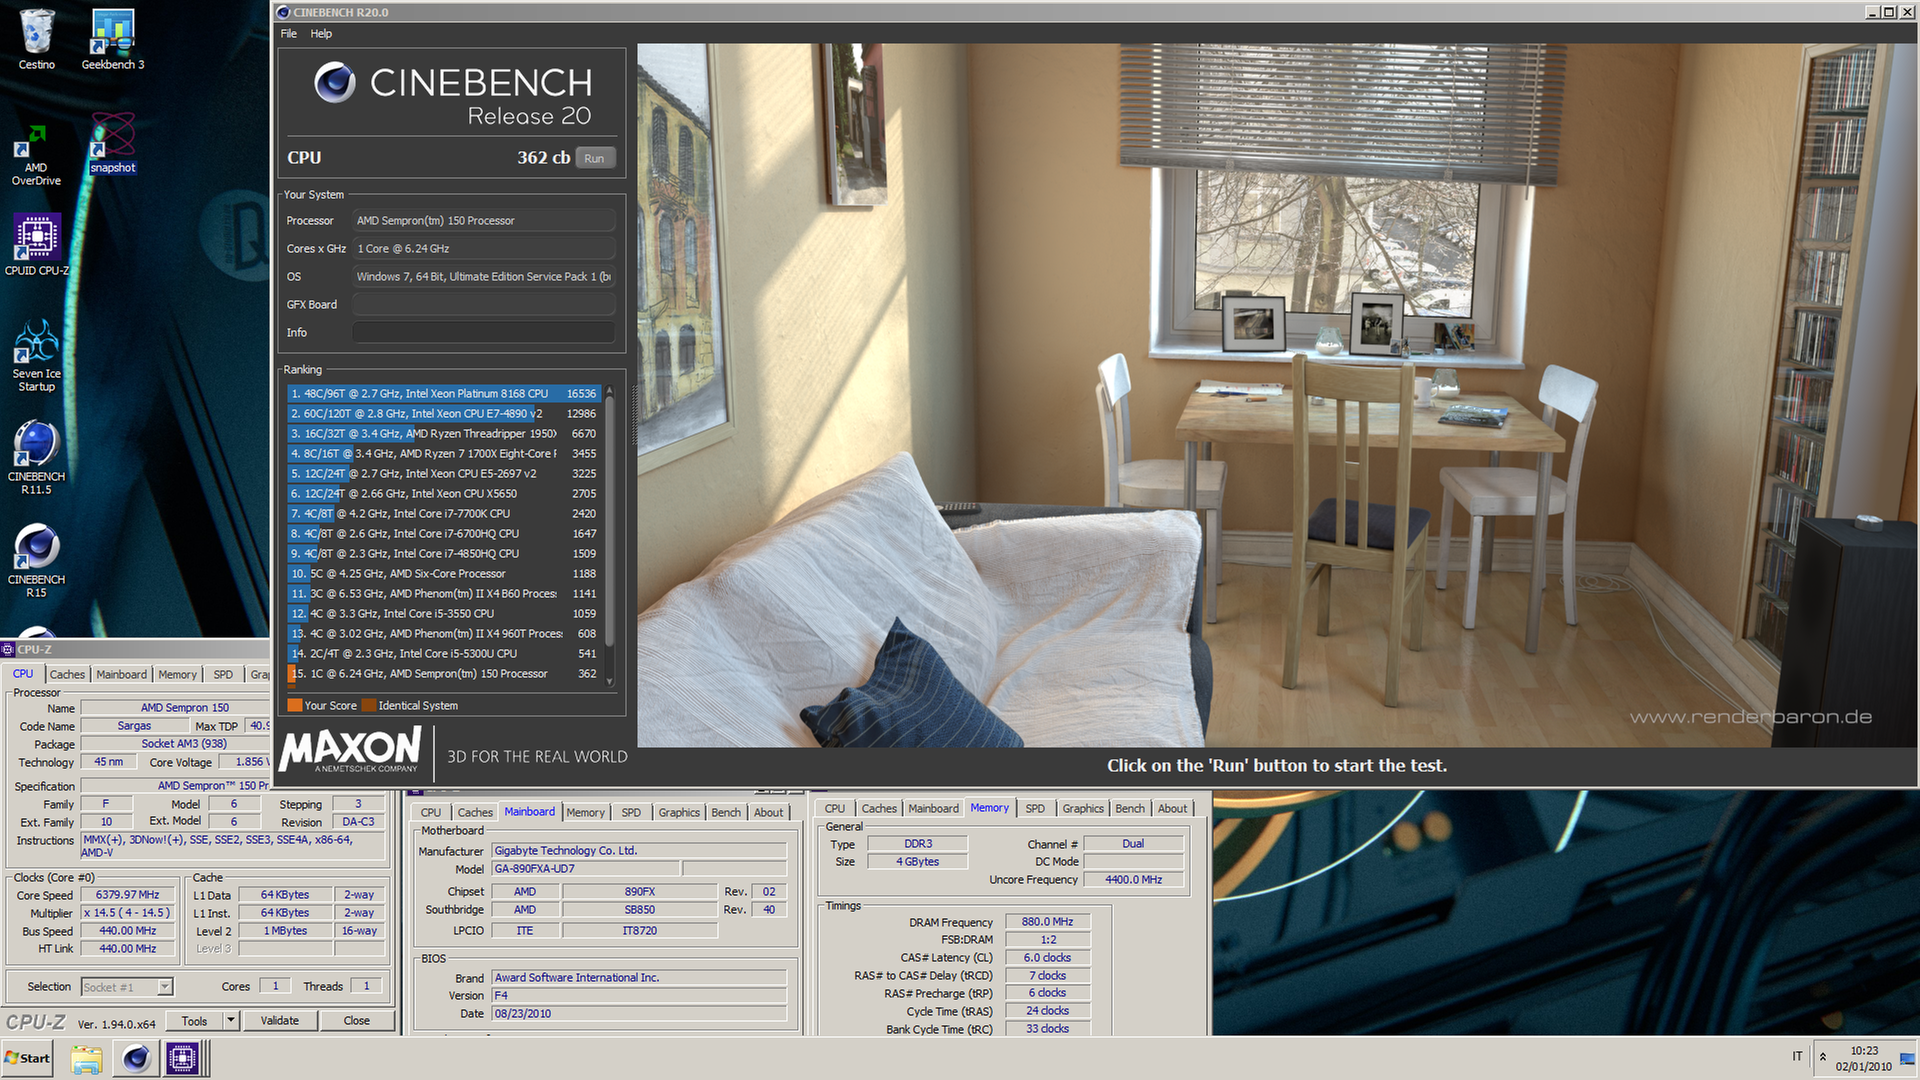Image resolution: width=1920 pixels, height=1080 pixels.
Task: Open Windows Explorer from the taskbar
Action: (86, 1058)
